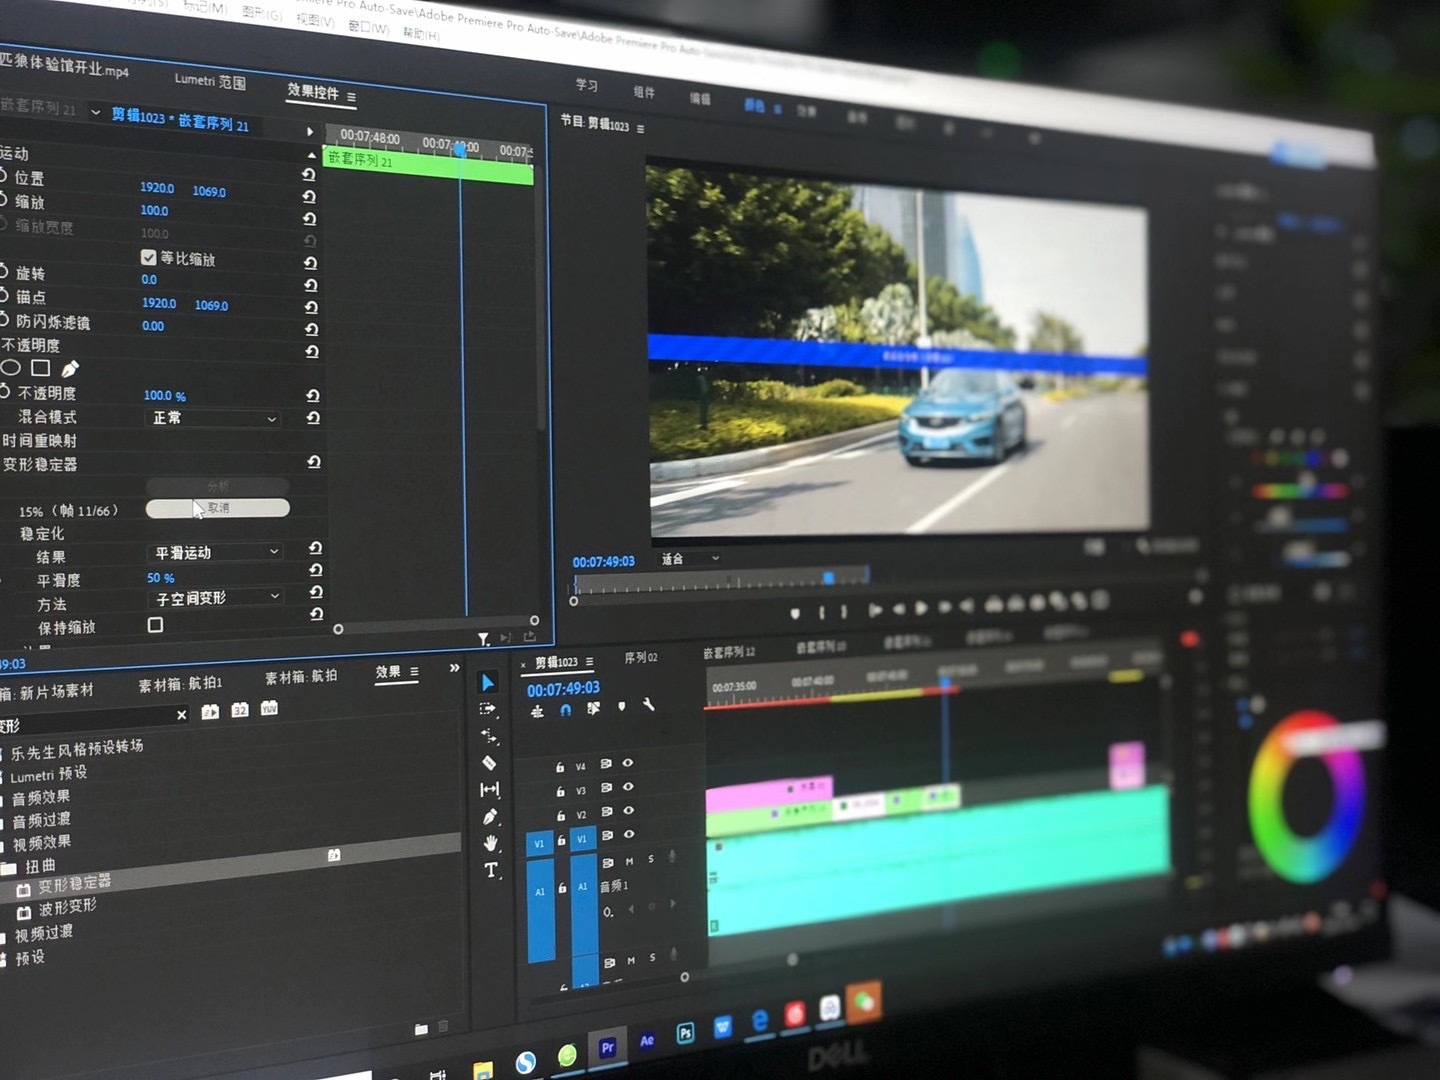
Task: Hide video track V2 eye
Action: (628, 811)
